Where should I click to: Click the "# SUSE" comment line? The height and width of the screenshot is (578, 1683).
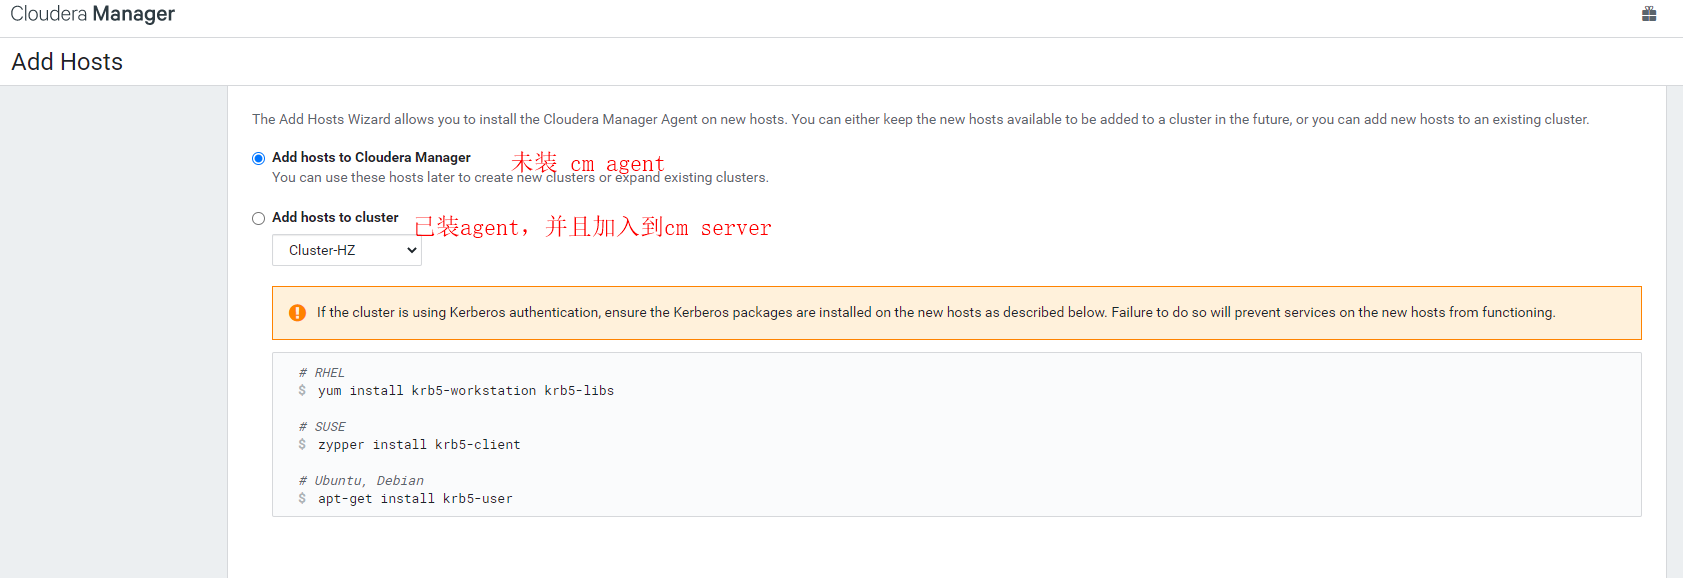(321, 427)
